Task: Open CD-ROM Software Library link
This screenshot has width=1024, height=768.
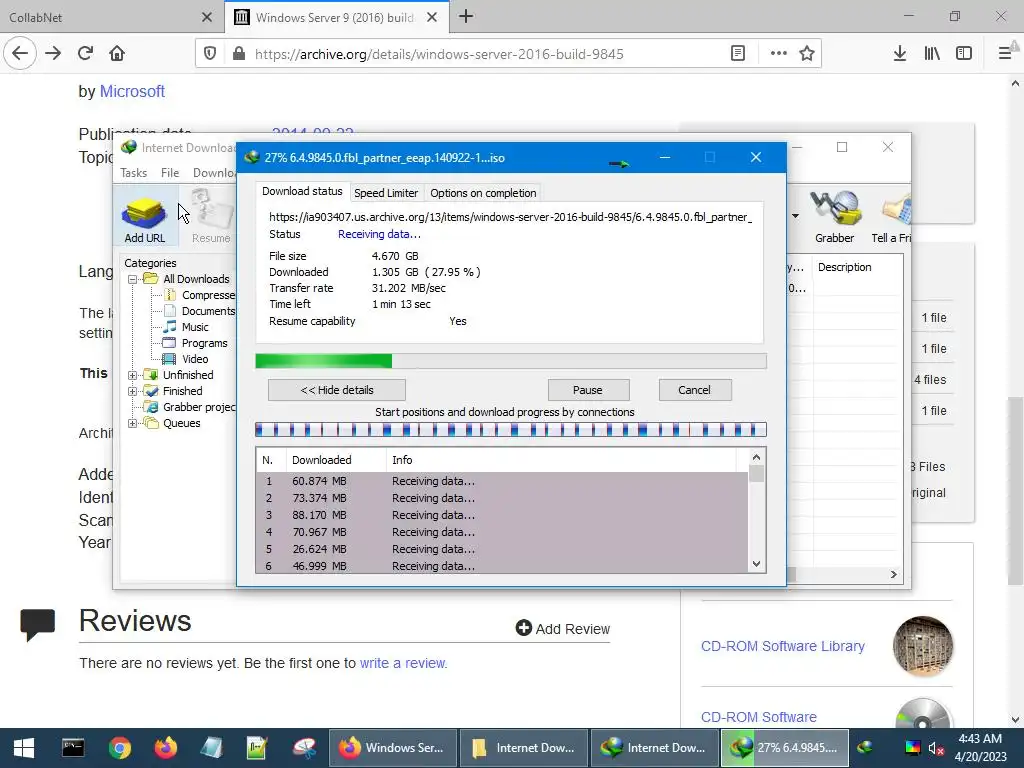Action: (782, 646)
